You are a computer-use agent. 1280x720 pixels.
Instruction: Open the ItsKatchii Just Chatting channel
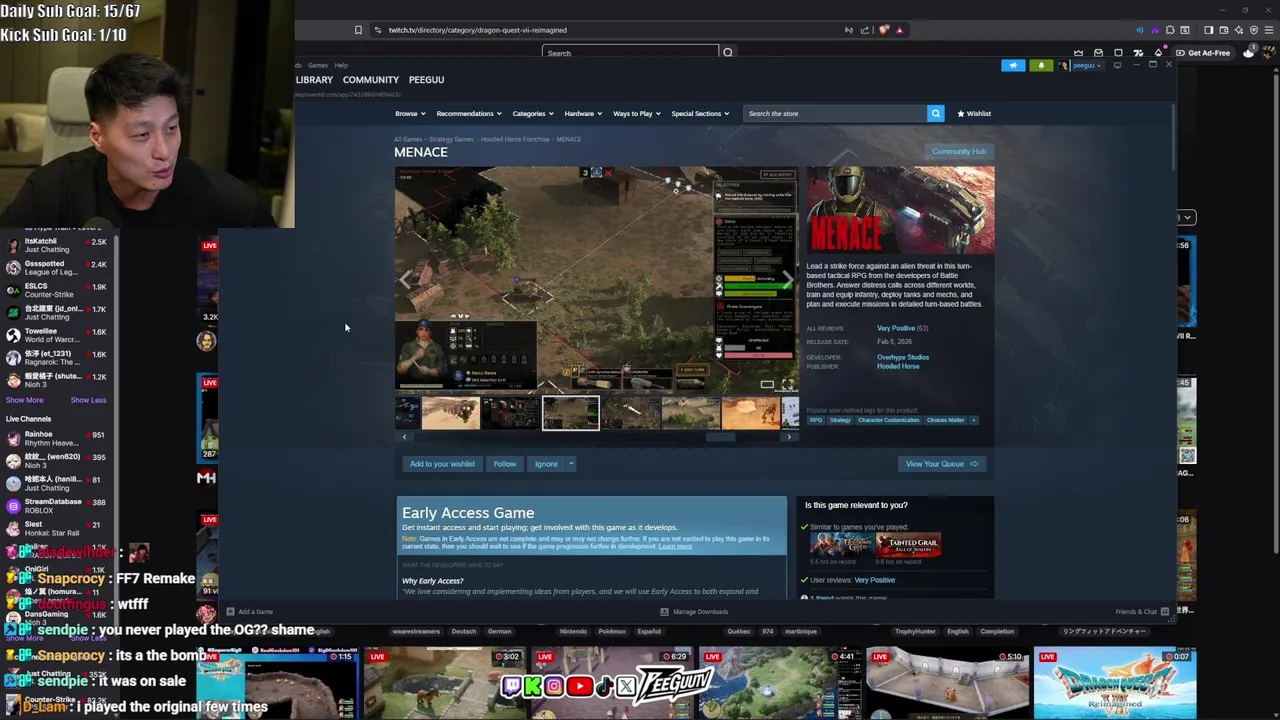pos(56,245)
